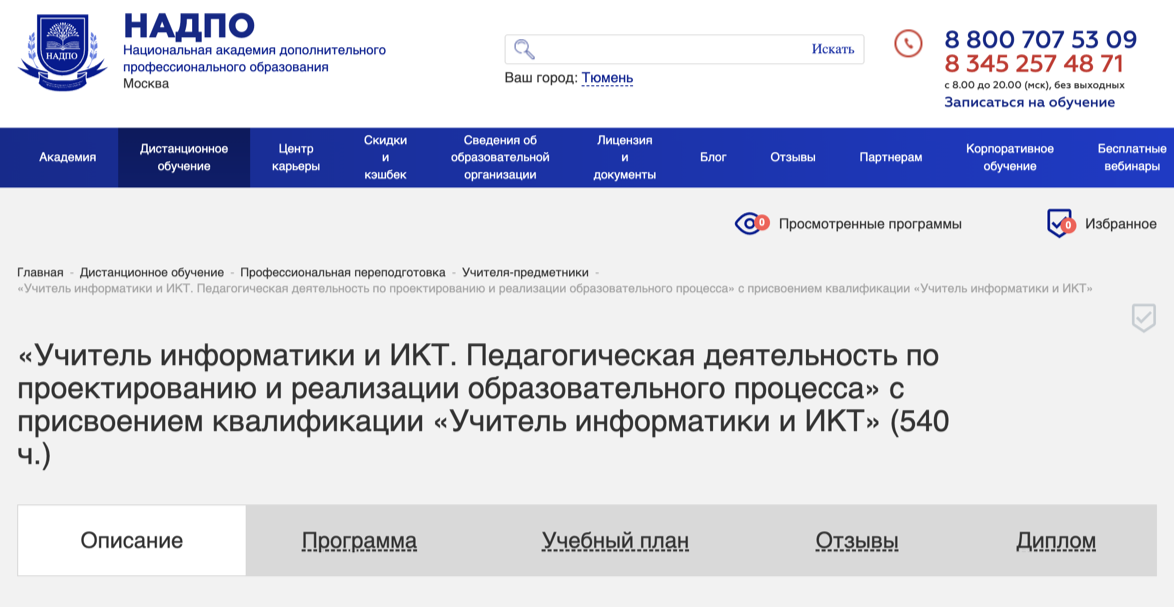Open the Отзывы item in navigation bar

tap(793, 157)
